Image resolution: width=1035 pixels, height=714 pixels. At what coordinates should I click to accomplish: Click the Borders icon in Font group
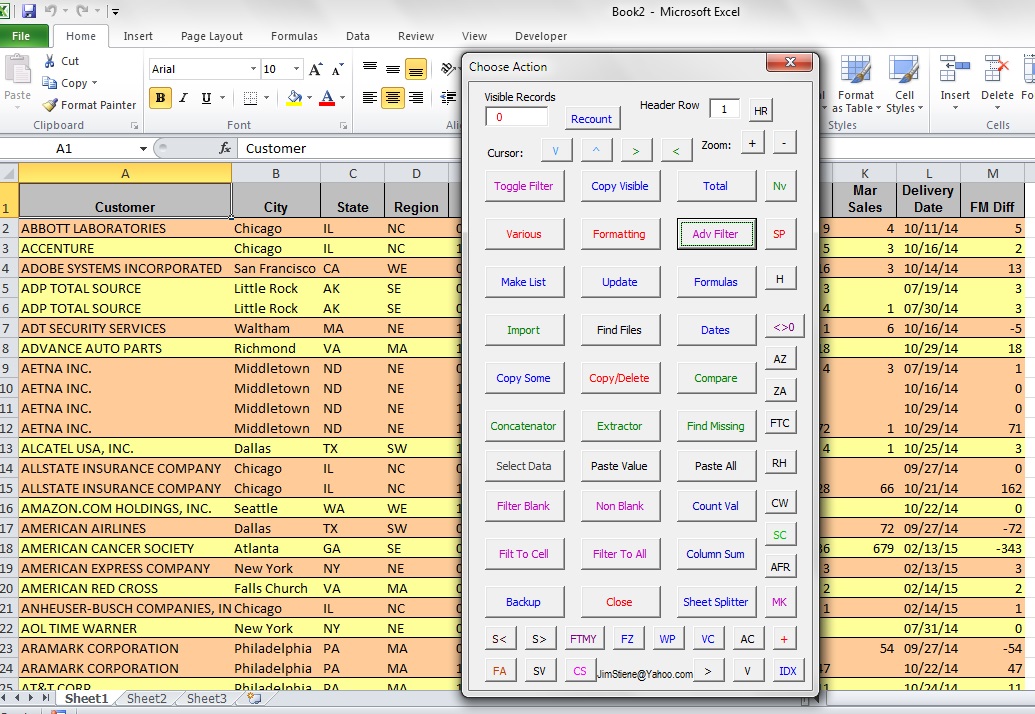point(250,98)
